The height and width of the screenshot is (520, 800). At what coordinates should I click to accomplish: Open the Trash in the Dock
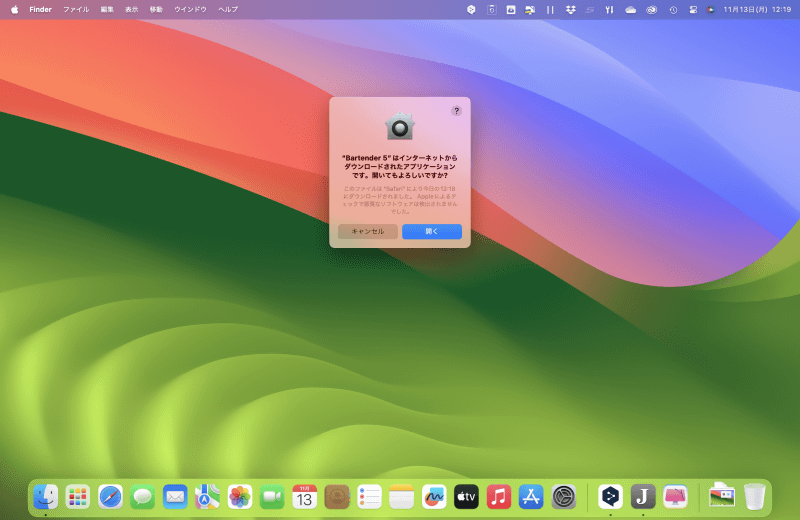[x=755, y=497]
